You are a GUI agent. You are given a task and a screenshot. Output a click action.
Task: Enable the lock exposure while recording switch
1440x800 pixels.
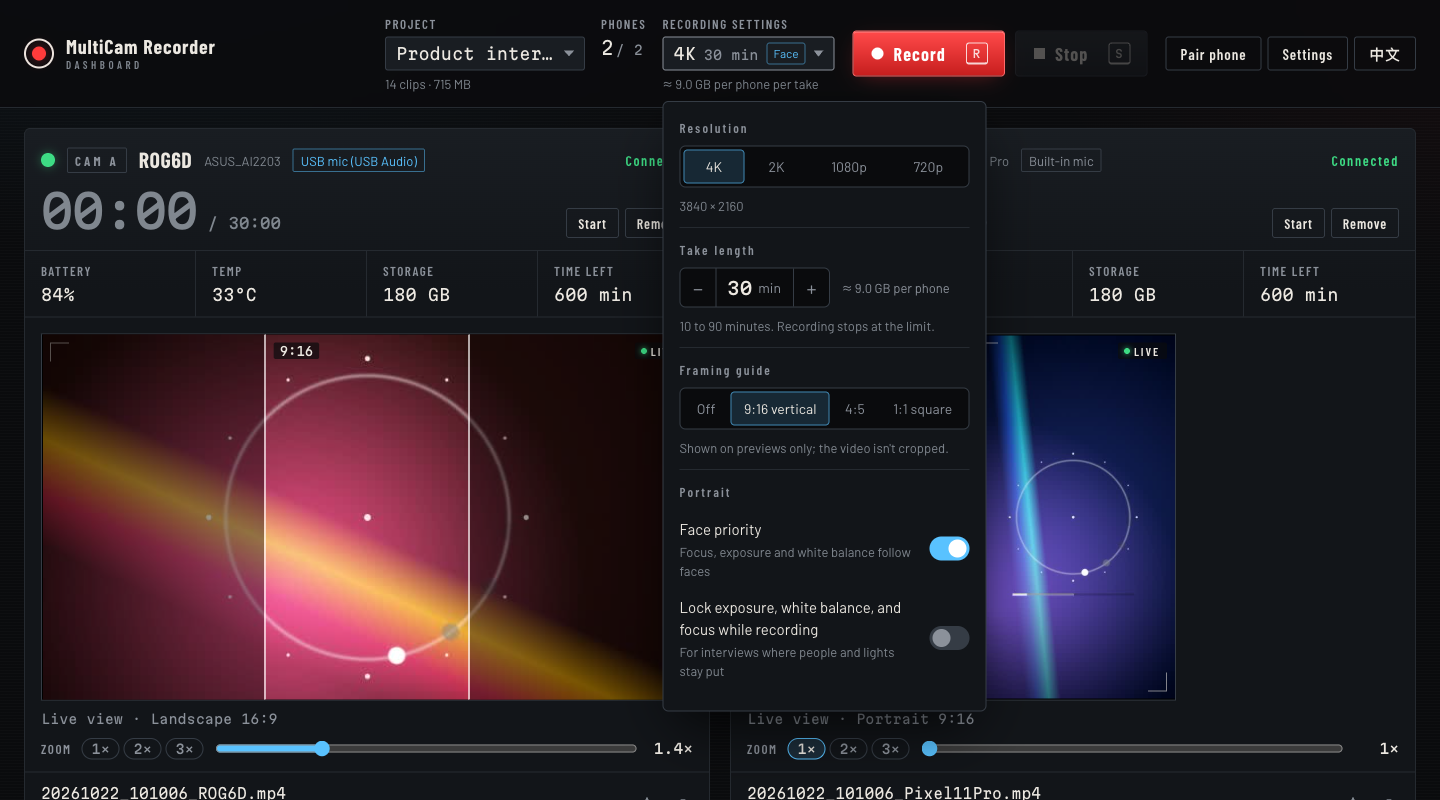point(949,638)
